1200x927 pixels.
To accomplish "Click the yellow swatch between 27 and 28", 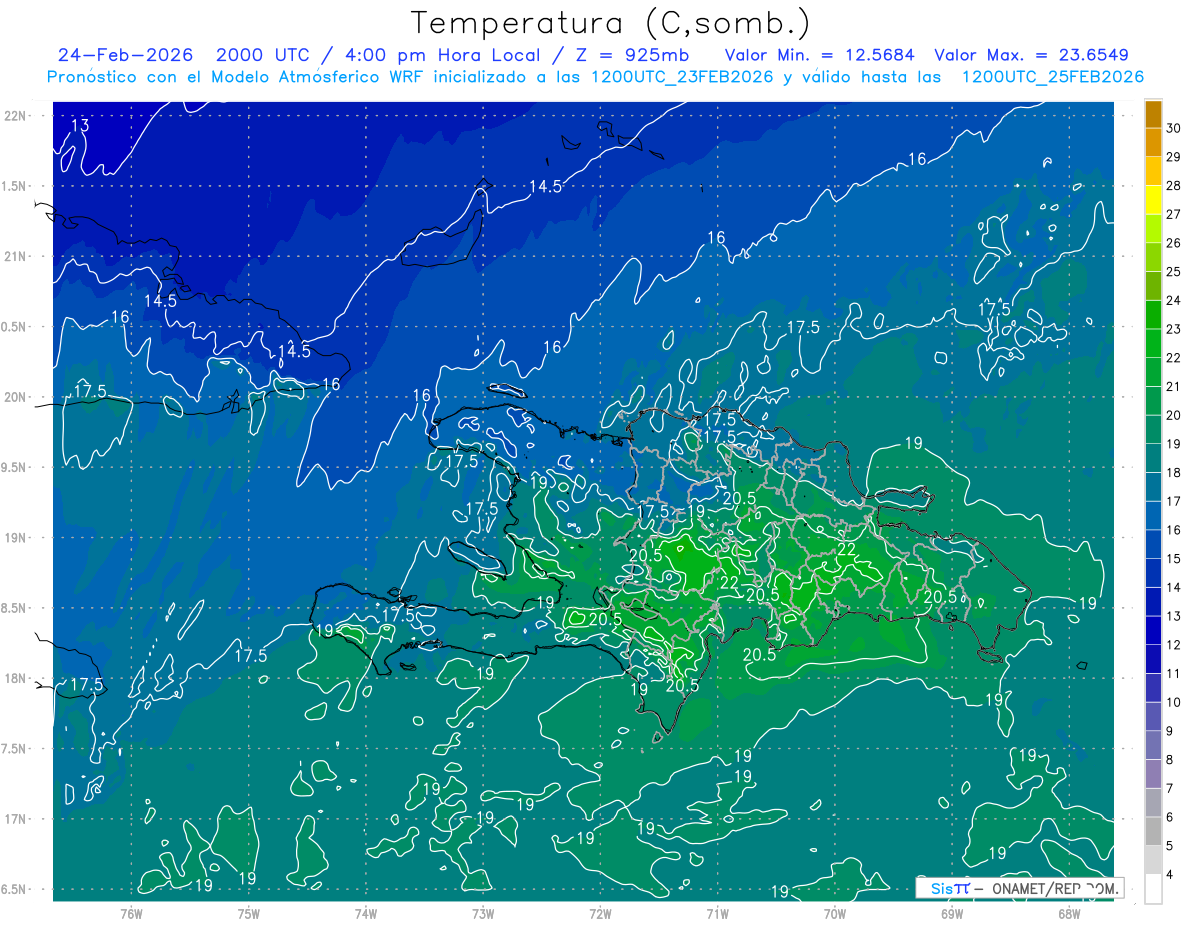I will (x=1154, y=200).
